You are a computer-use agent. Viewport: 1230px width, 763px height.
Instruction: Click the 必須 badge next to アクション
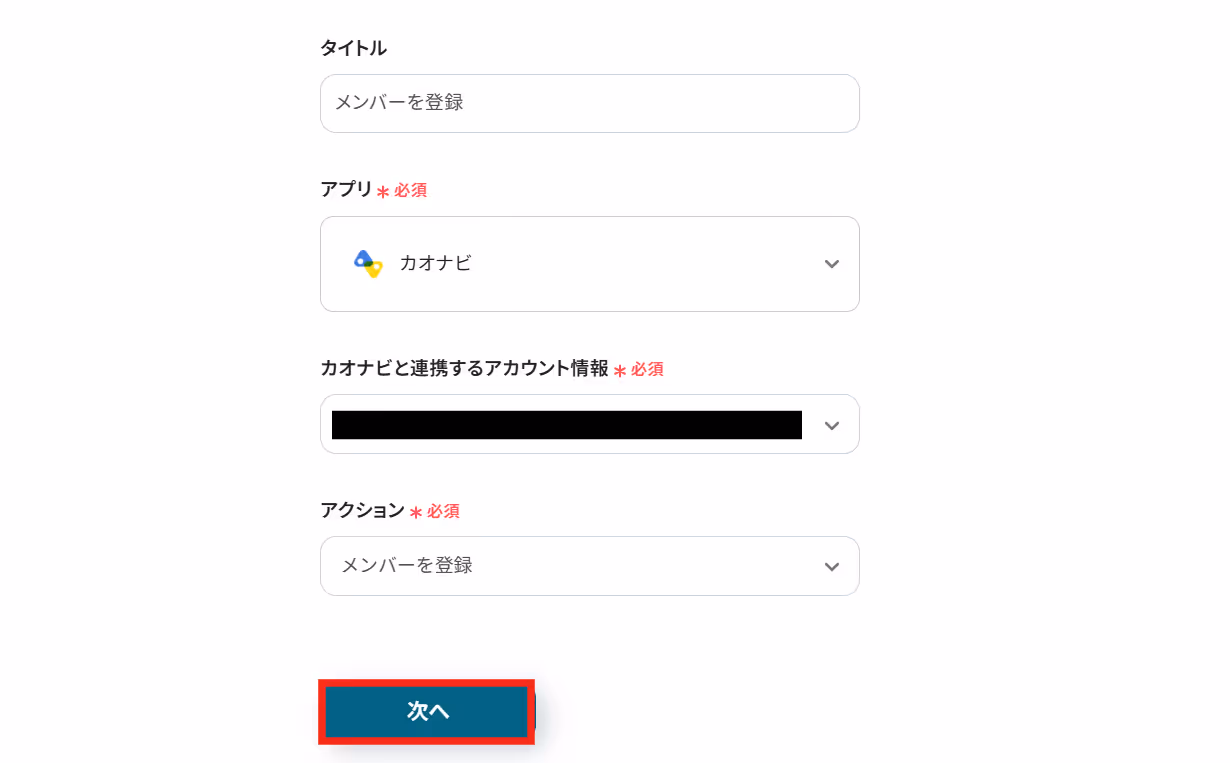point(443,511)
